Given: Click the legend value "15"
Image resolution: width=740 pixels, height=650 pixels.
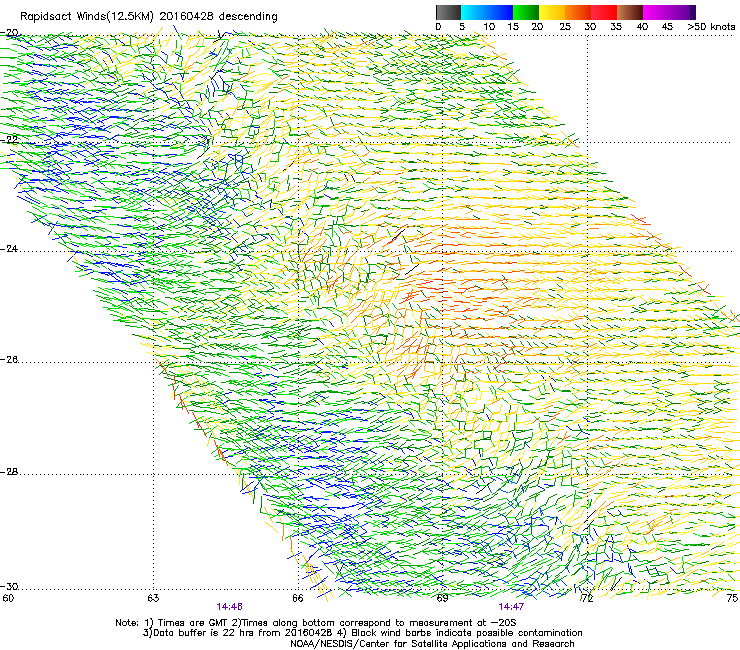Looking at the screenshot, I should [x=513, y=27].
